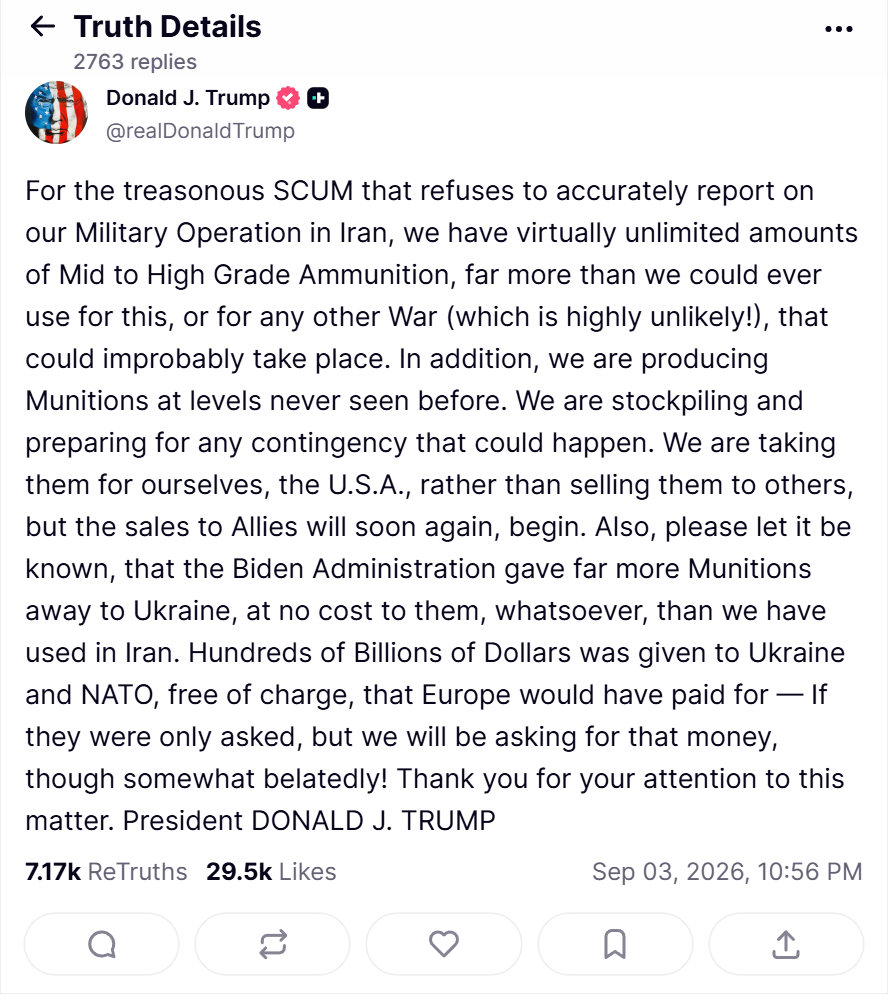The image size is (888, 996).
Task: View the 7.17k ReTruths list
Action: click(106, 872)
